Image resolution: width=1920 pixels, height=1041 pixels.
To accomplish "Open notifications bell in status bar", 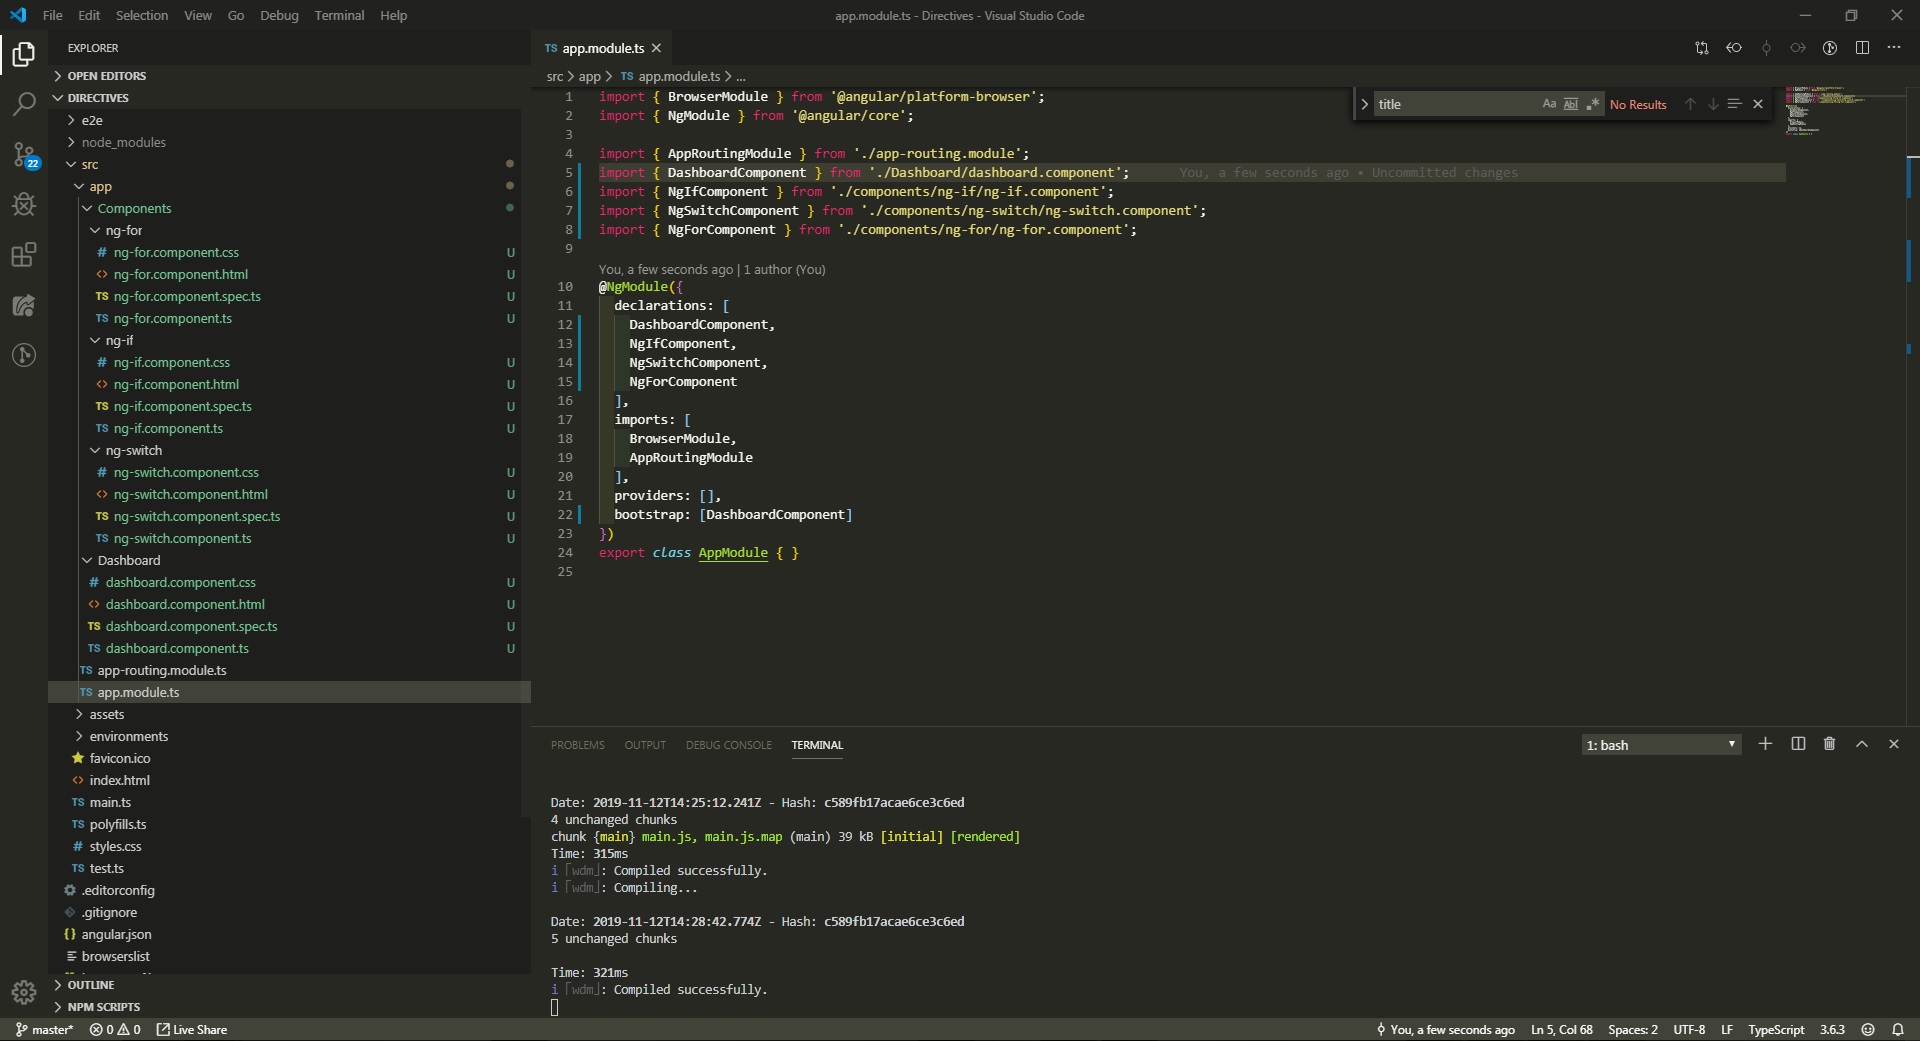I will tap(1898, 1030).
